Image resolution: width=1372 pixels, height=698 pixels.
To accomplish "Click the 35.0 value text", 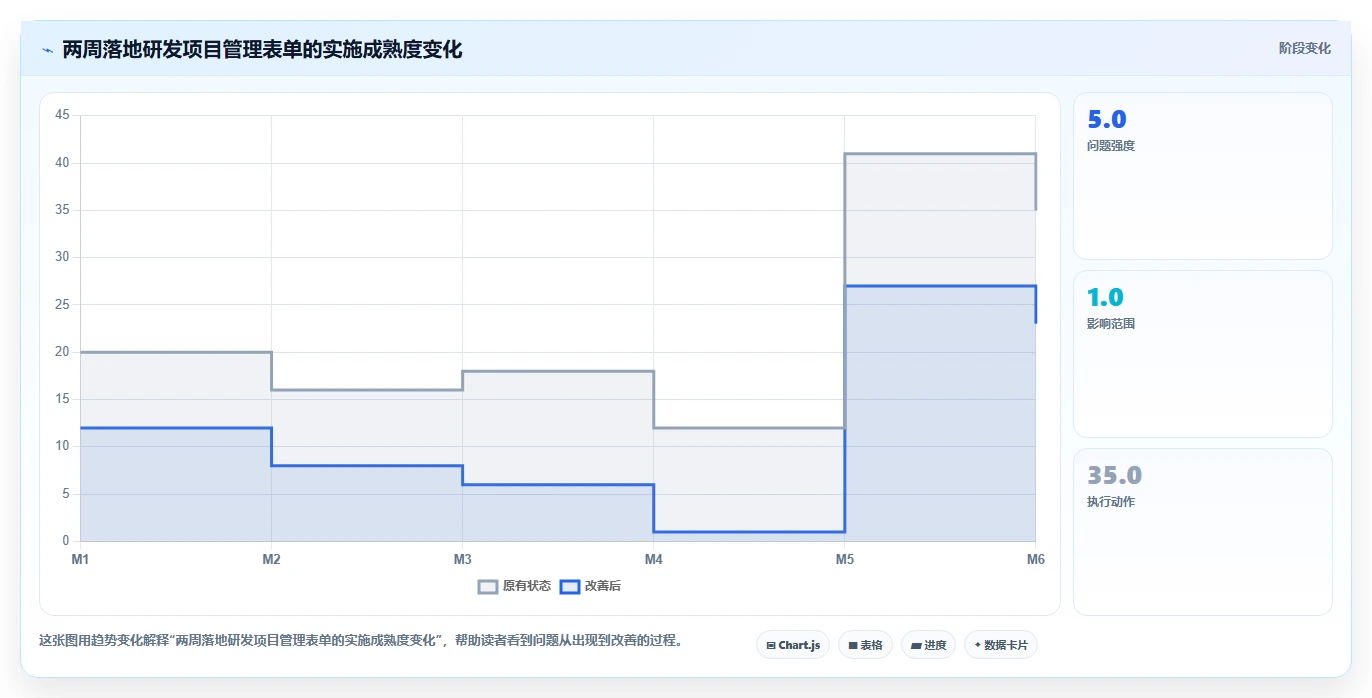I will (x=1114, y=475).
